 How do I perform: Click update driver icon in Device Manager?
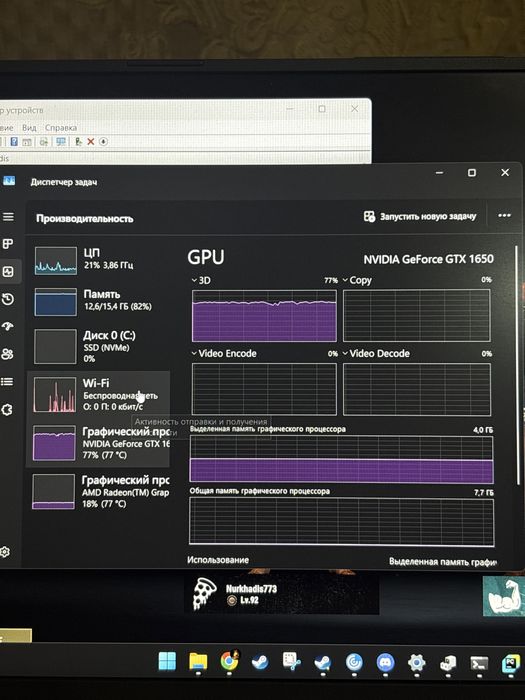[78, 142]
